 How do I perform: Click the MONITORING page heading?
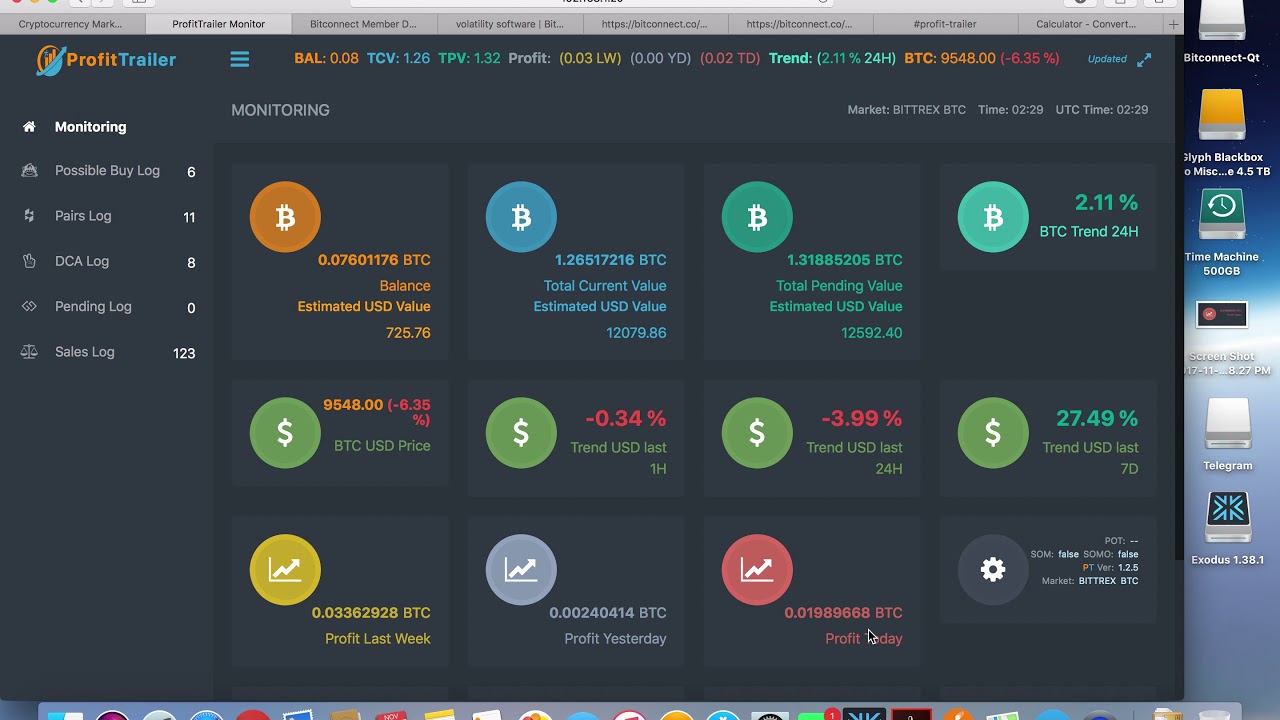click(x=280, y=110)
